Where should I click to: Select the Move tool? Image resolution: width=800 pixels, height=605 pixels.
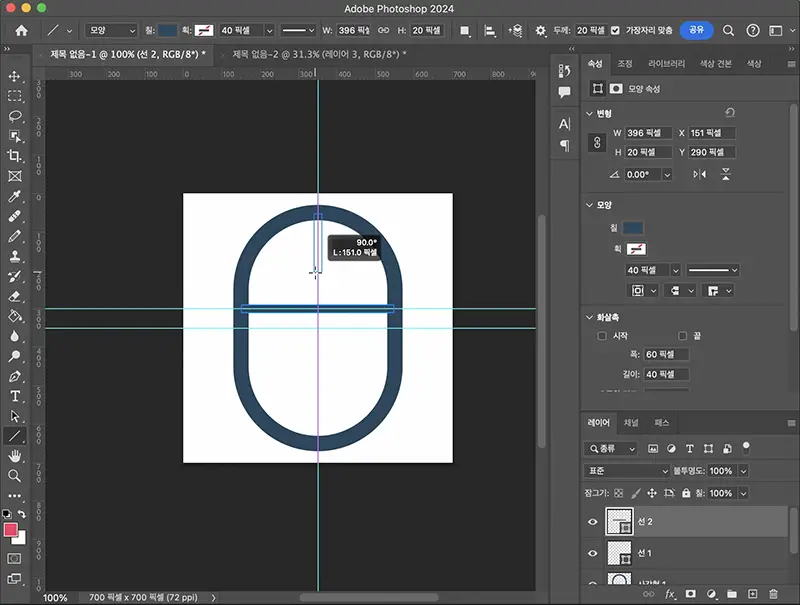tap(14, 77)
